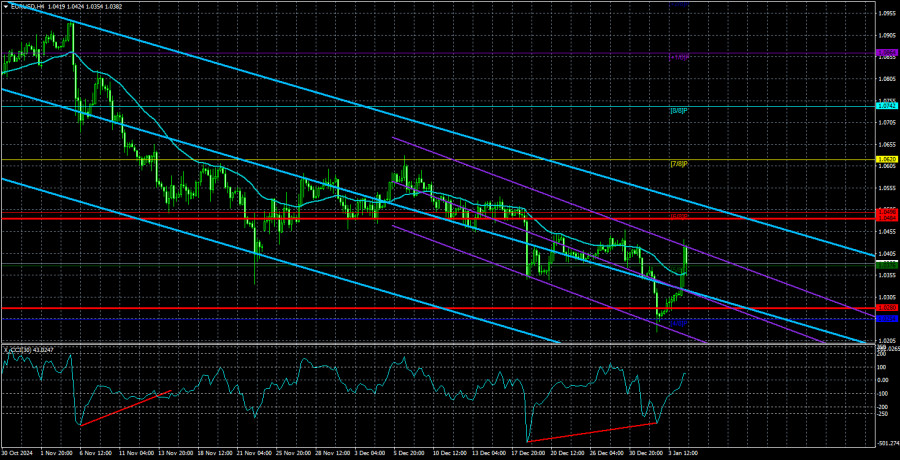Click the purple 1.0864 price tag on axis
Image resolution: width=900 pixels, height=460 pixels.
point(886,52)
